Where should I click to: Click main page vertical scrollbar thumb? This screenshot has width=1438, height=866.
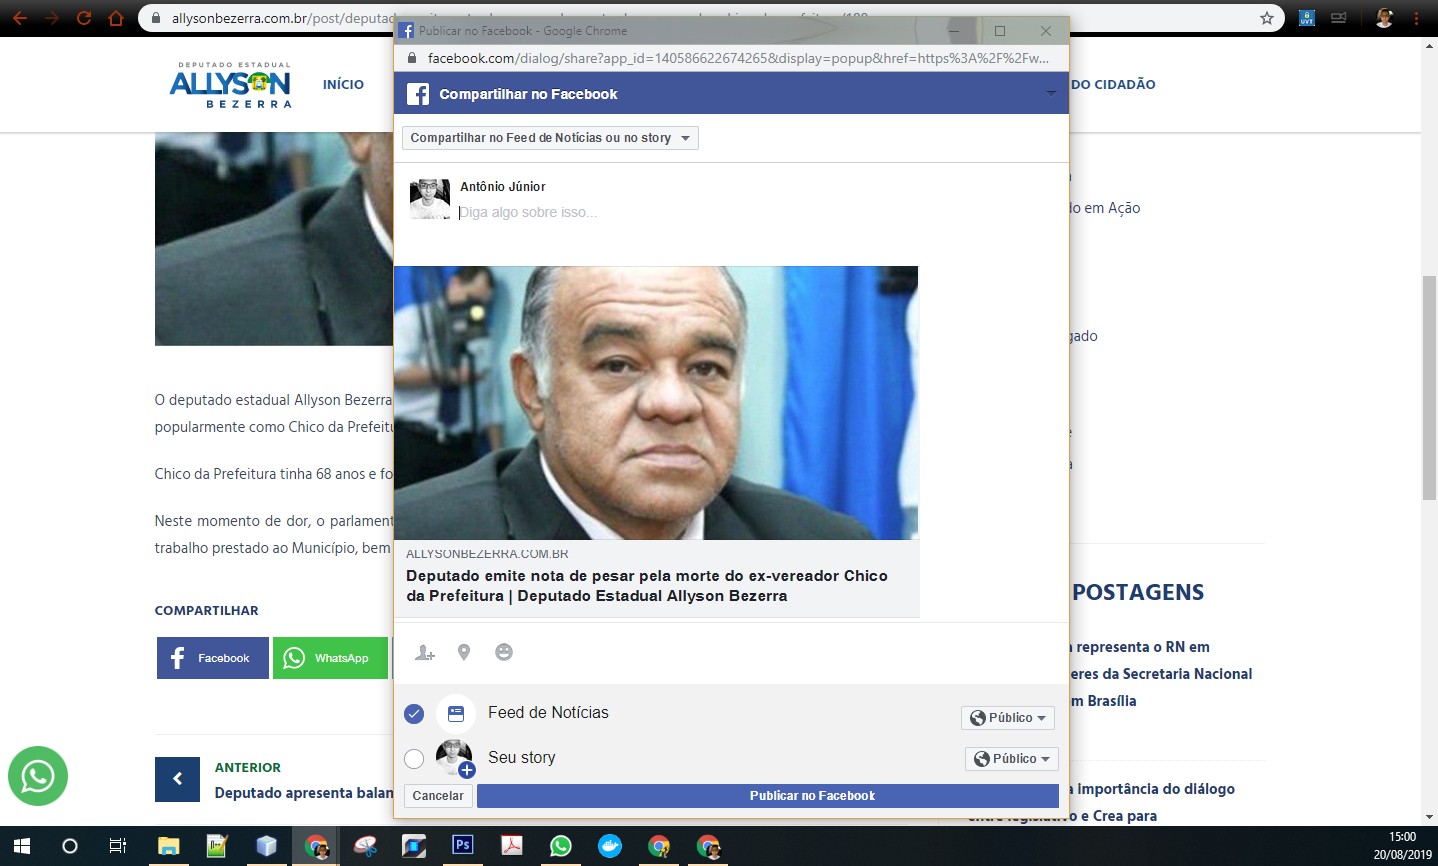(1430, 386)
